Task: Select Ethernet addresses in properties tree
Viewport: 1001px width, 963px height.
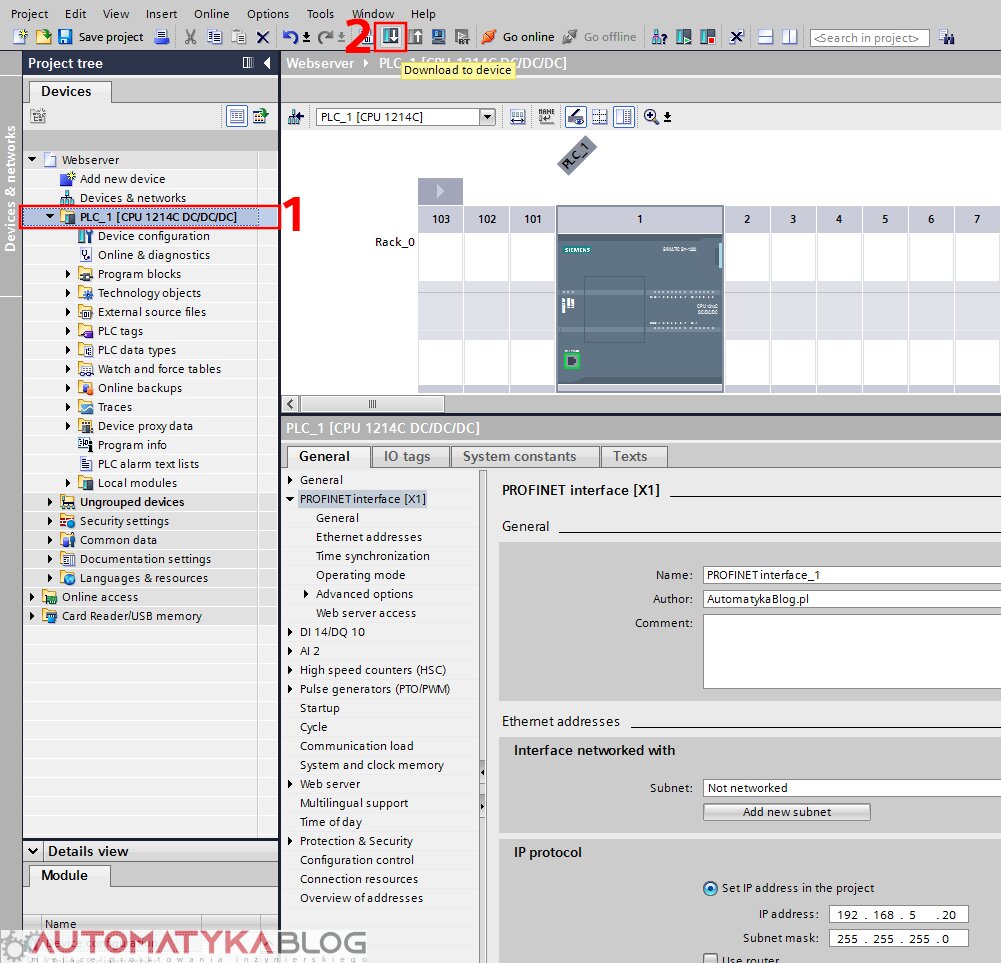Action: 369,537
